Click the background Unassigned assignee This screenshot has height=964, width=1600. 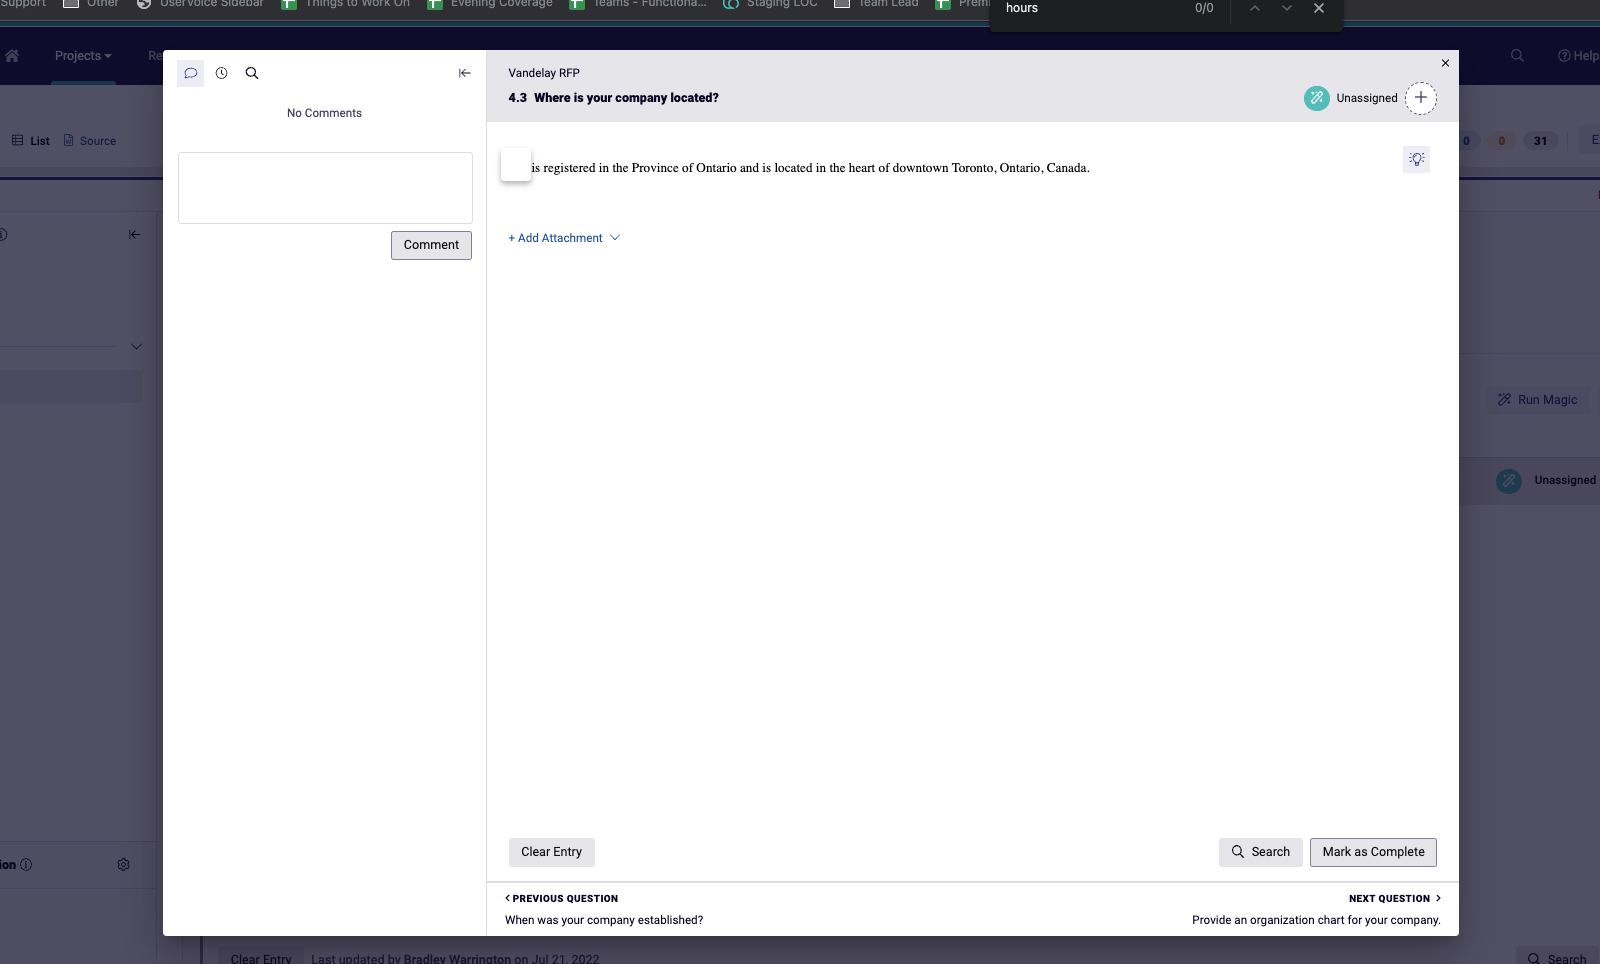pyautogui.click(x=1547, y=480)
